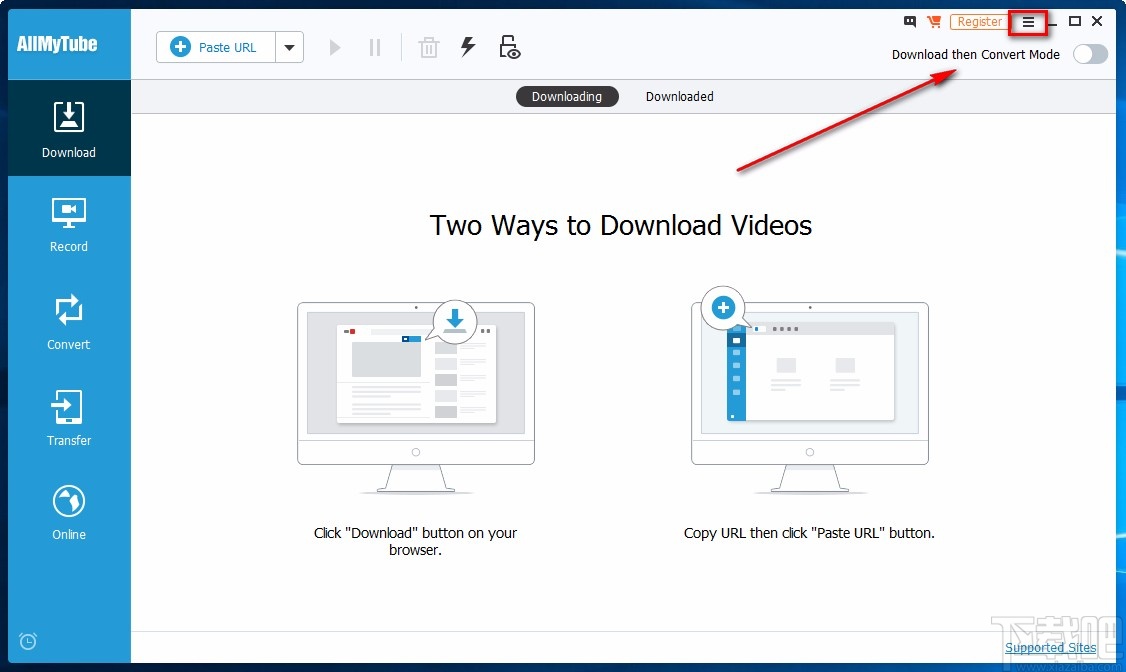
Task: Click the 'Copy URL then click "Paste URL" button.' text
Action: pyautogui.click(x=809, y=533)
